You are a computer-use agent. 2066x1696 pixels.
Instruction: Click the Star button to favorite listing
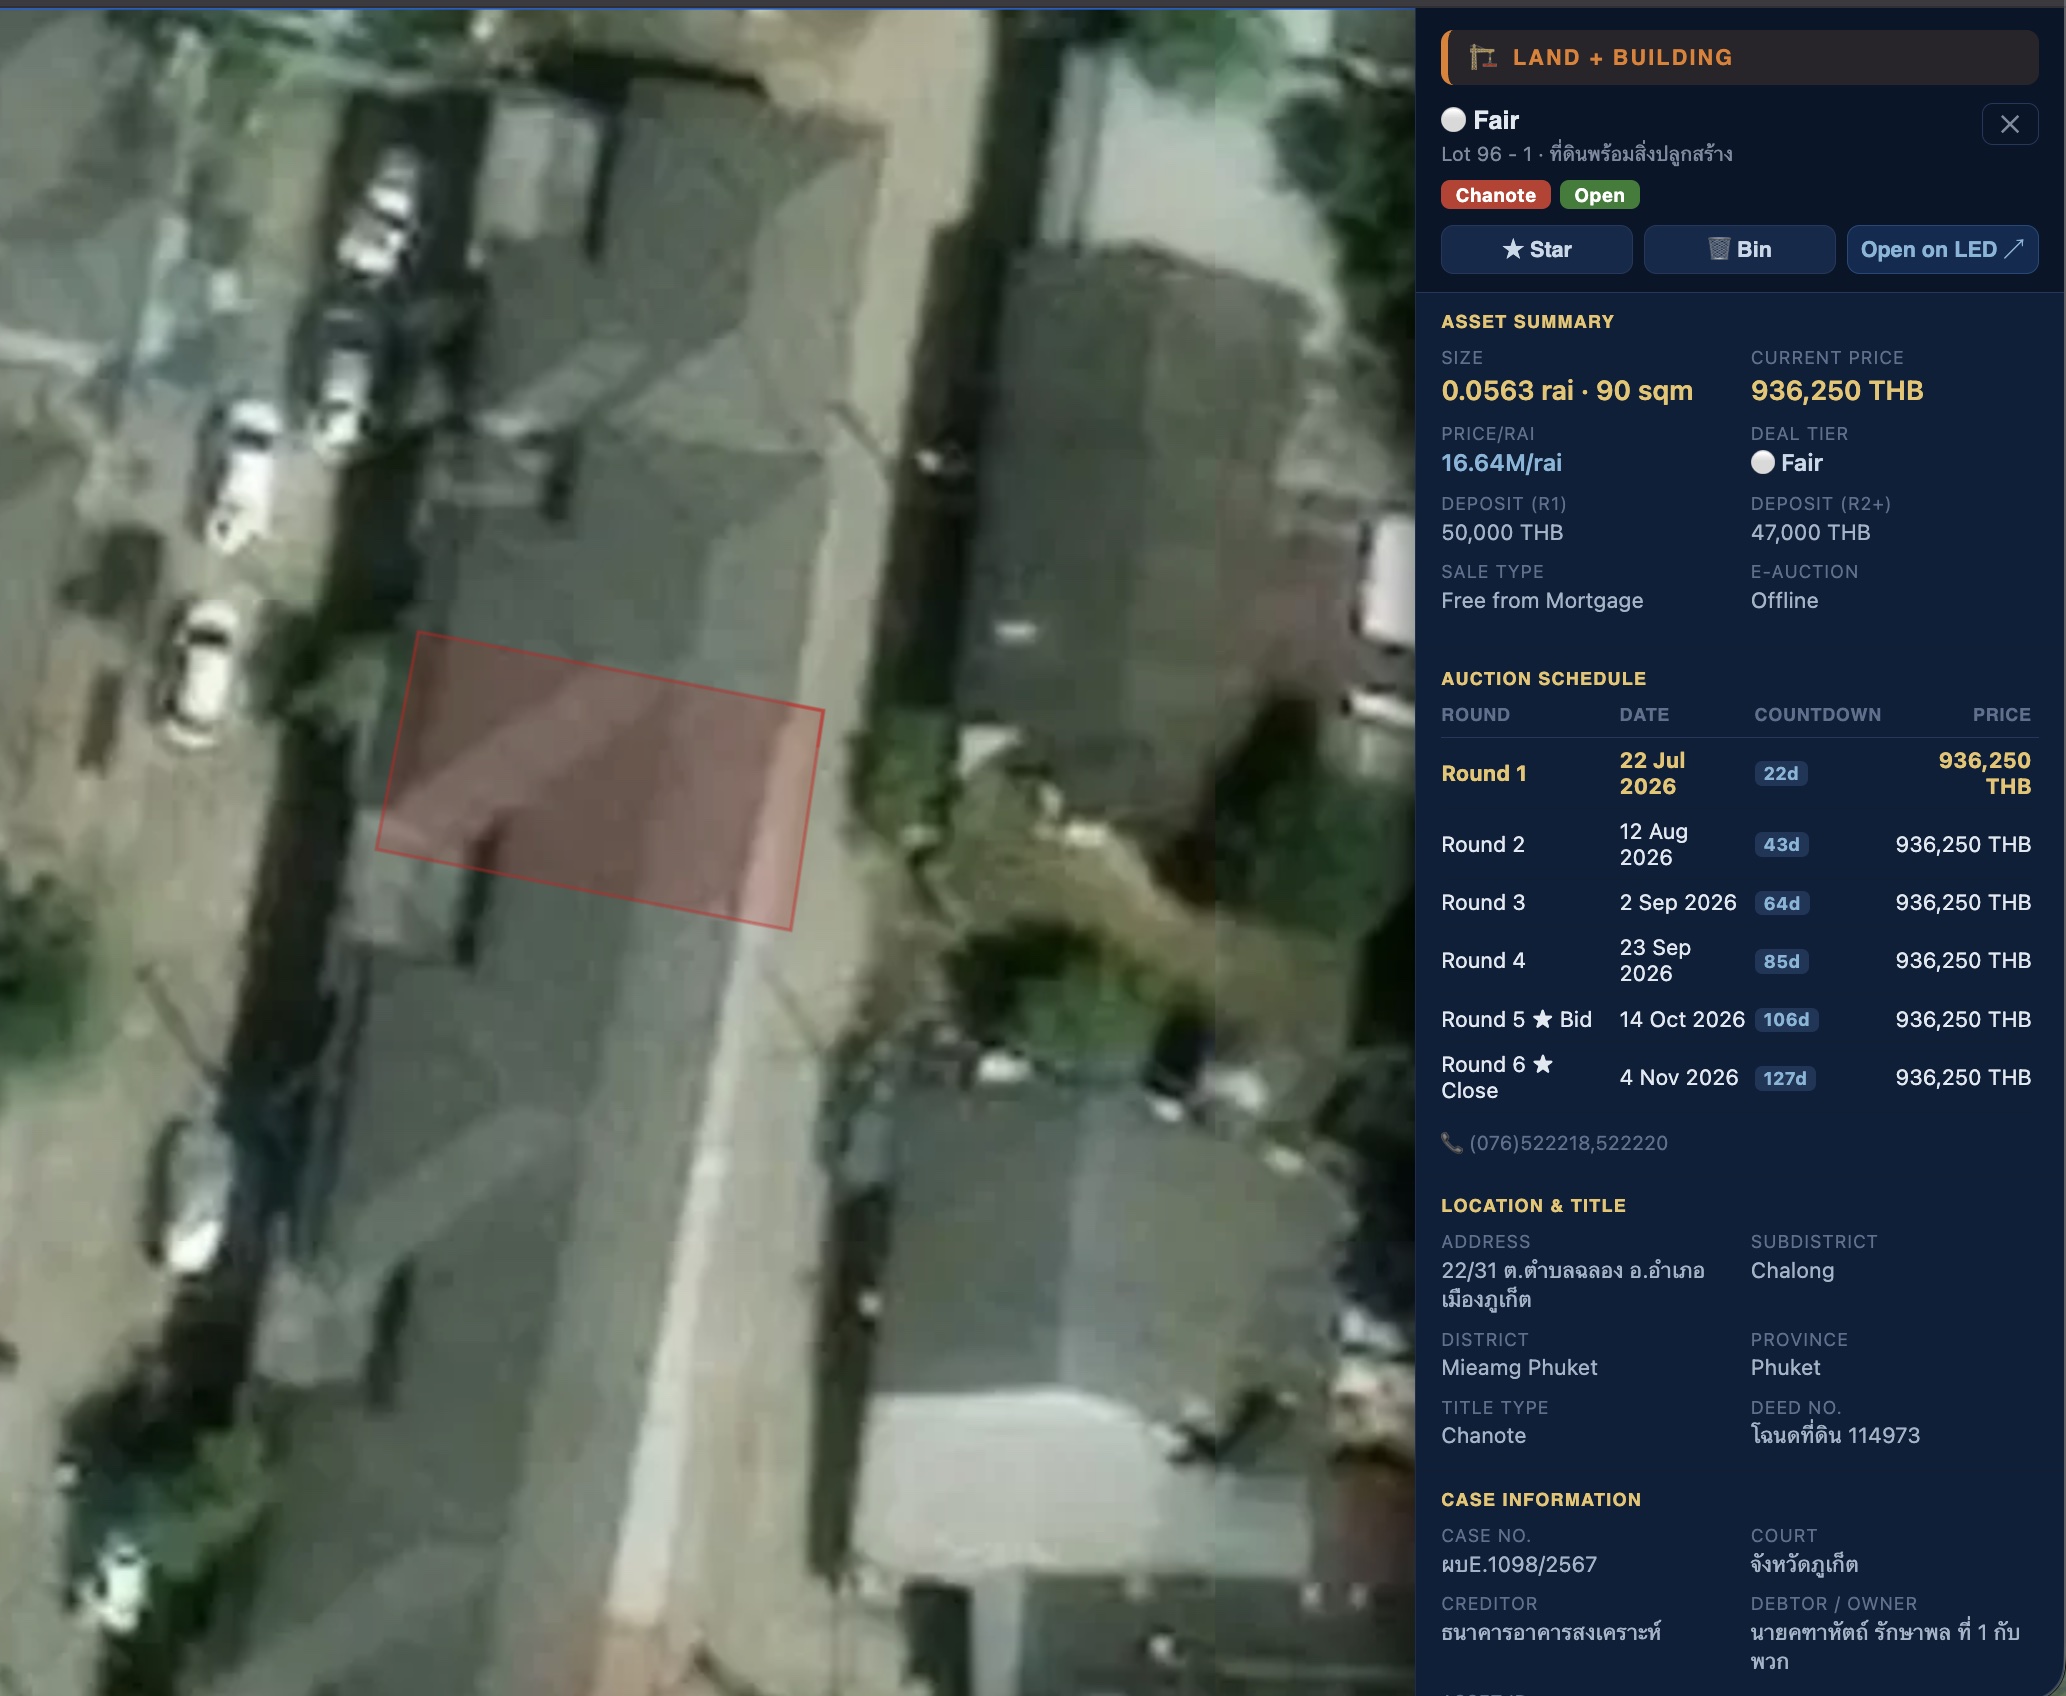1536,250
